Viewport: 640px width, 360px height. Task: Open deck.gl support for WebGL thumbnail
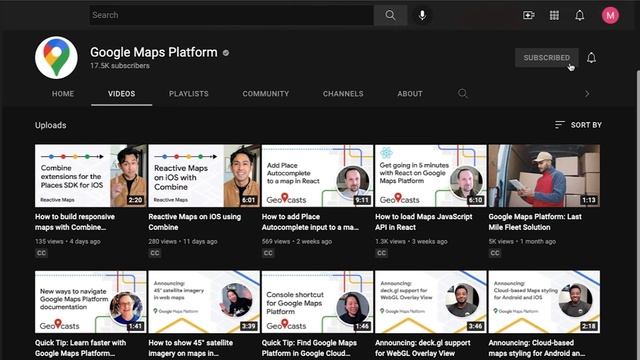point(431,302)
